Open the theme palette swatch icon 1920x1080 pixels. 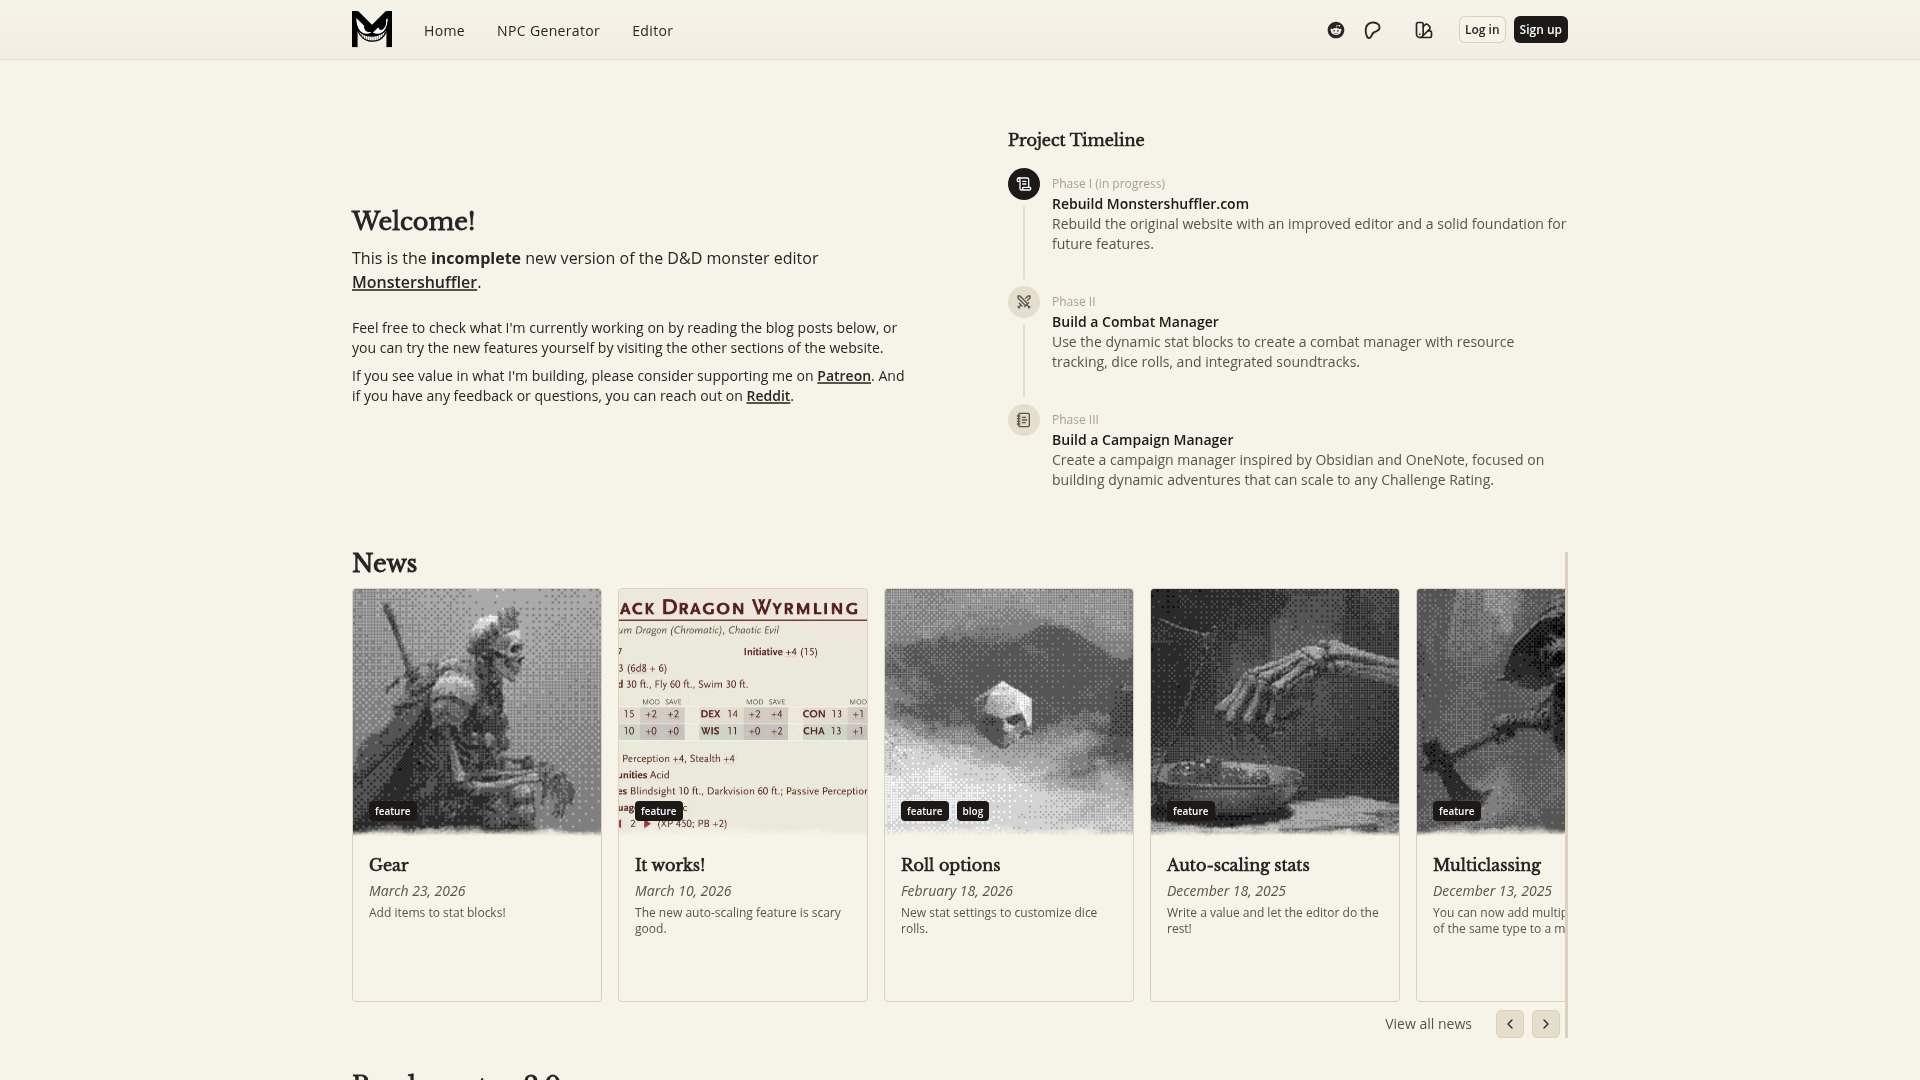pos(1424,30)
